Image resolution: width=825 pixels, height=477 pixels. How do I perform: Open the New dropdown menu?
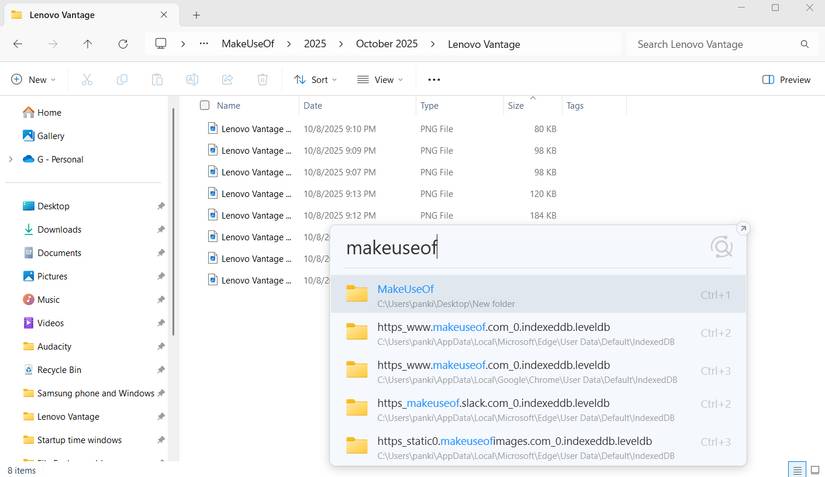pyautogui.click(x=33, y=79)
